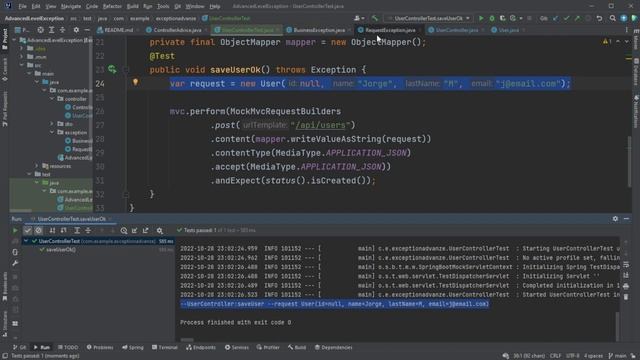Viewport: 640px width, 360px height.
Task: Collapse all test results in Run panel
Action: [88, 231]
